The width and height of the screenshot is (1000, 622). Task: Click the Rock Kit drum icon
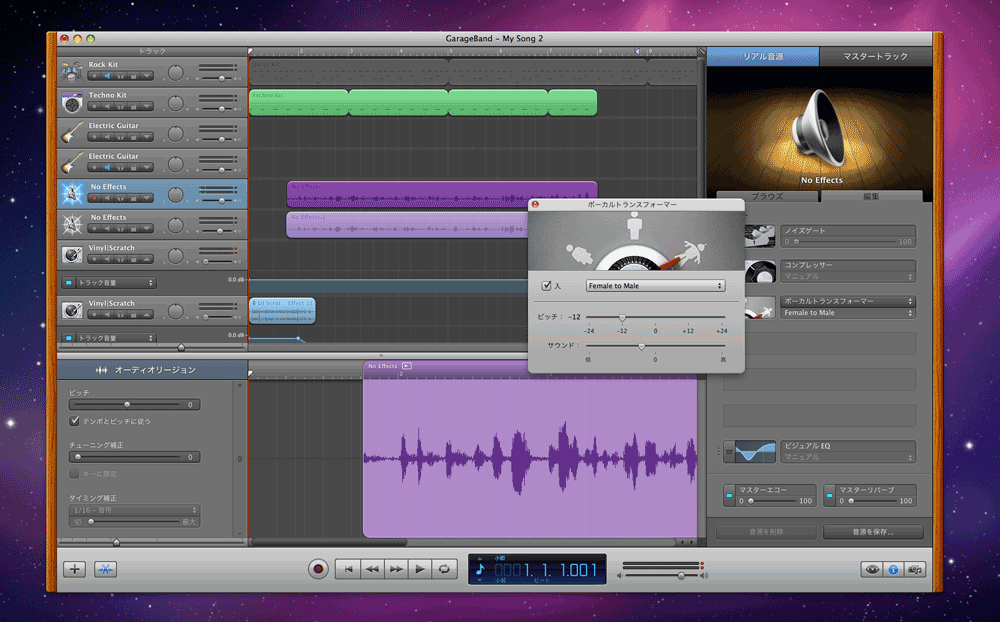click(x=72, y=73)
